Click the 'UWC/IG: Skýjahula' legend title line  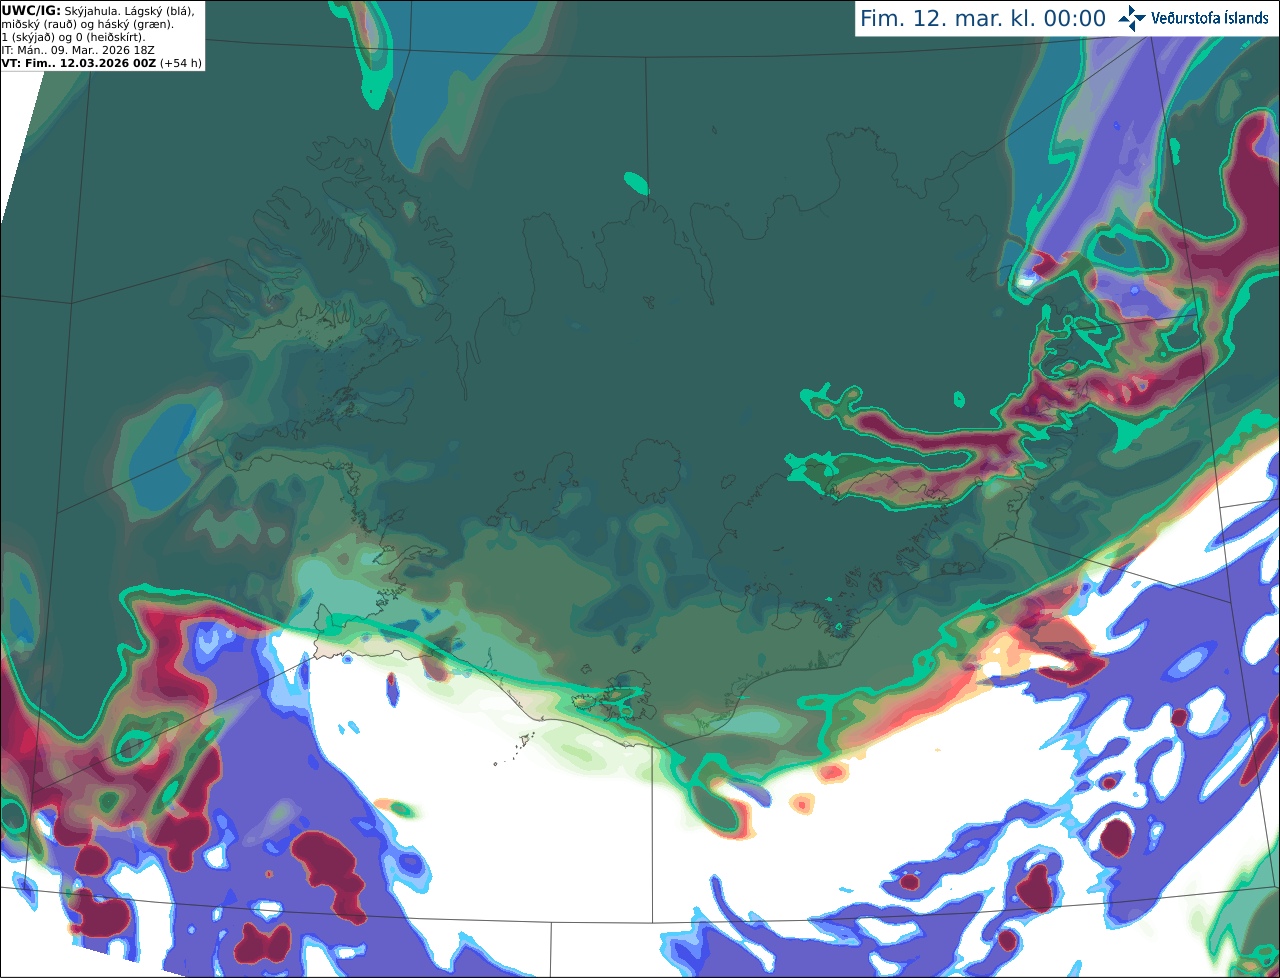(98, 10)
